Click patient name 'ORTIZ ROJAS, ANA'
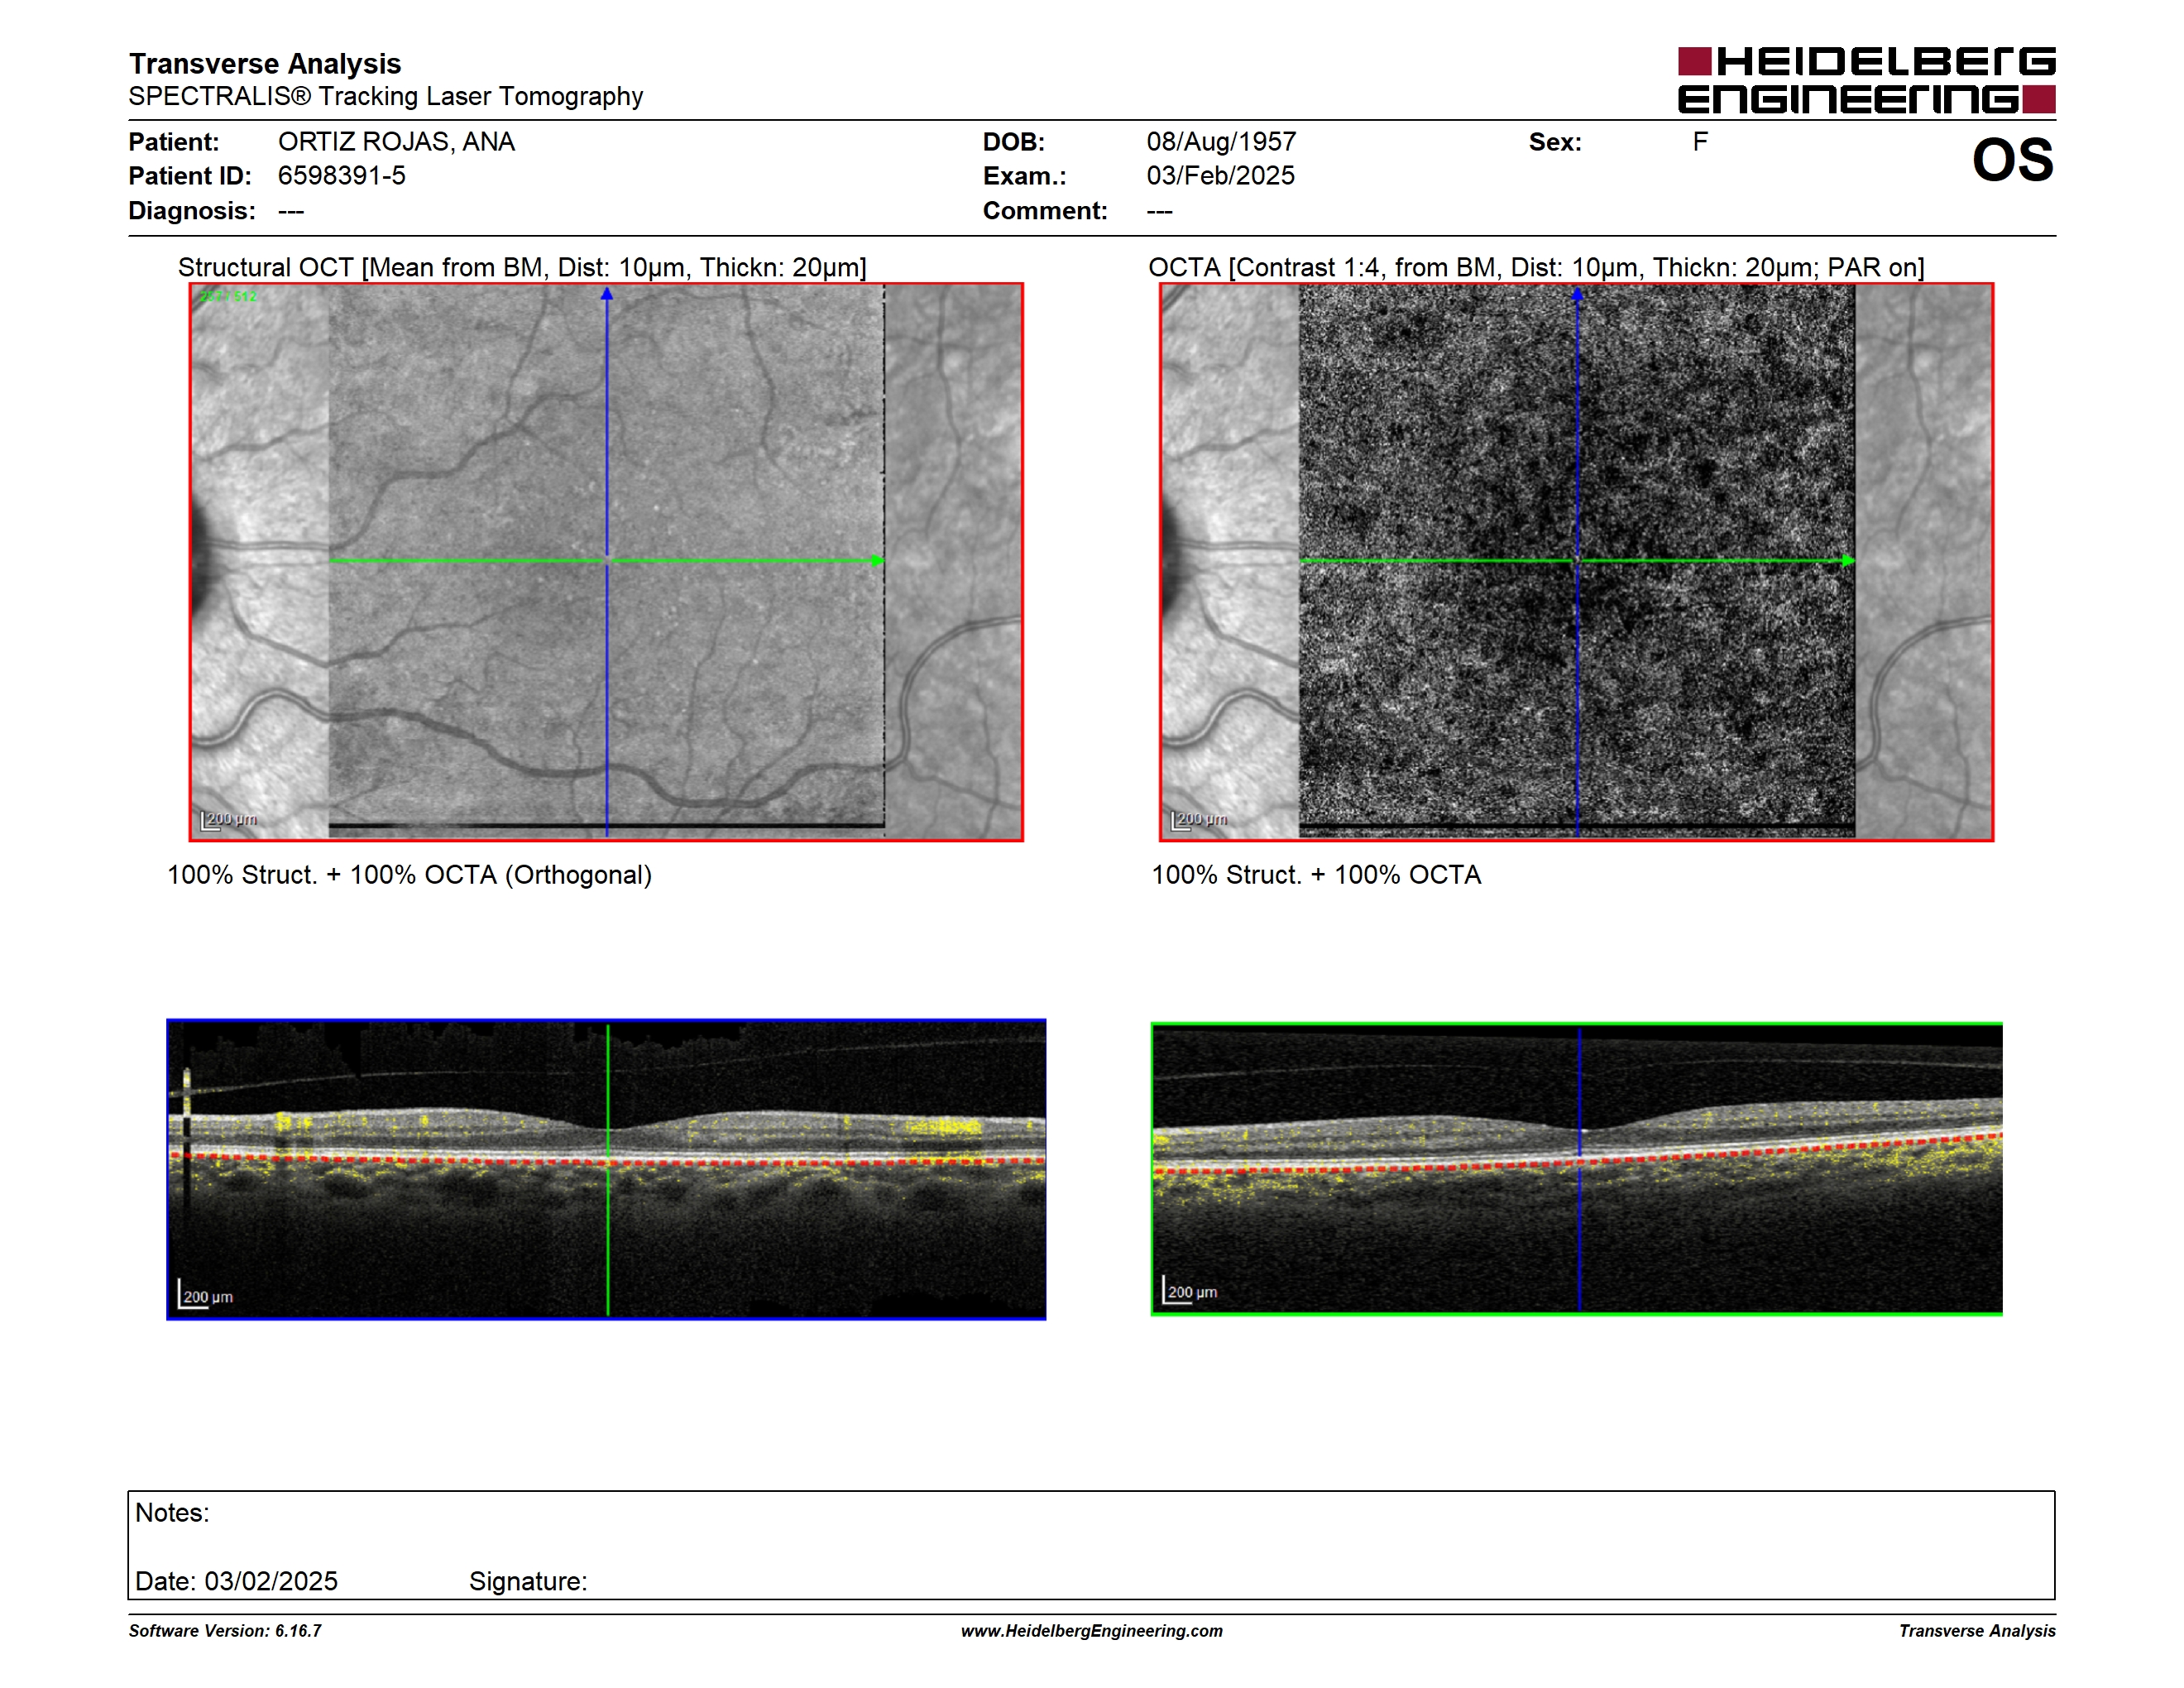Viewport: 2184px width, 1688px height. [x=397, y=142]
